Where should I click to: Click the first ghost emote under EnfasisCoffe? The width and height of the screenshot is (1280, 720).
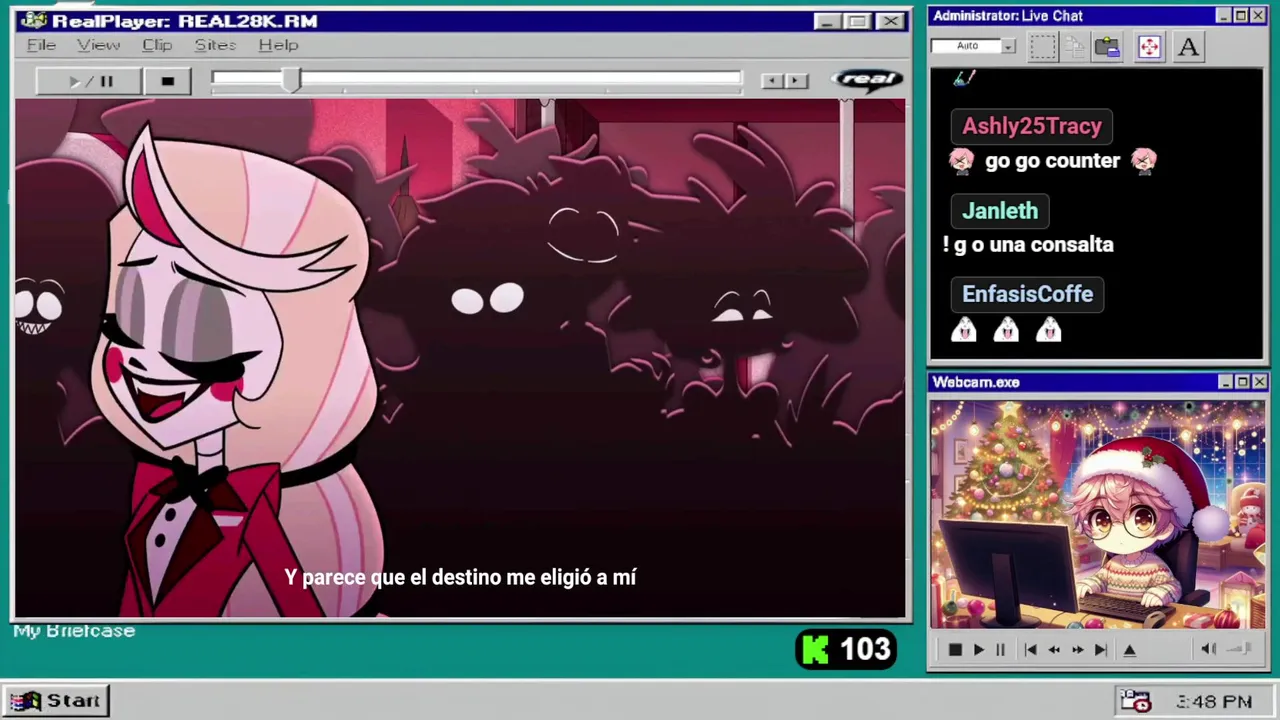coord(964,330)
